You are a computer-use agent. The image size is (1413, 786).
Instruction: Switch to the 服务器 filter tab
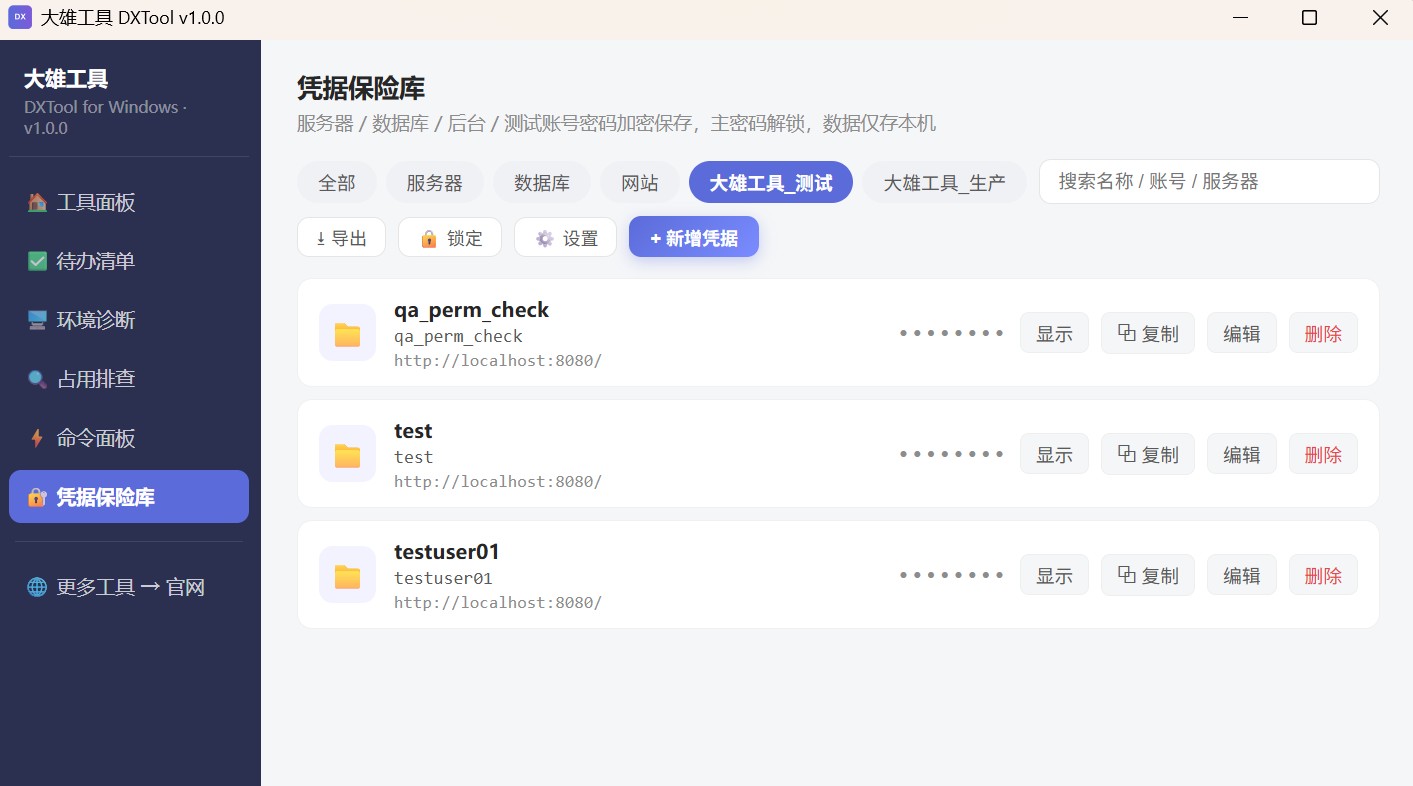[x=435, y=183]
